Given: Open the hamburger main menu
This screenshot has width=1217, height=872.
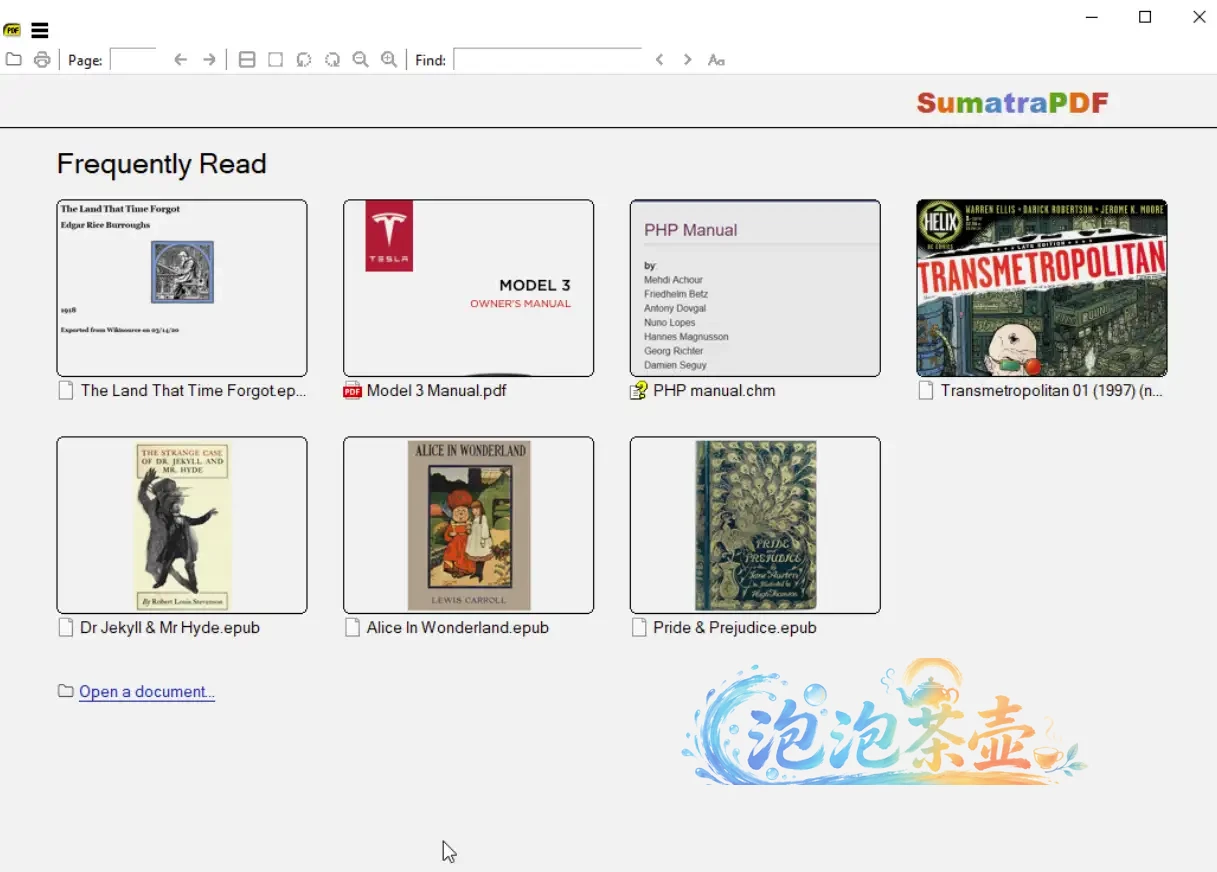Looking at the screenshot, I should (x=40, y=31).
